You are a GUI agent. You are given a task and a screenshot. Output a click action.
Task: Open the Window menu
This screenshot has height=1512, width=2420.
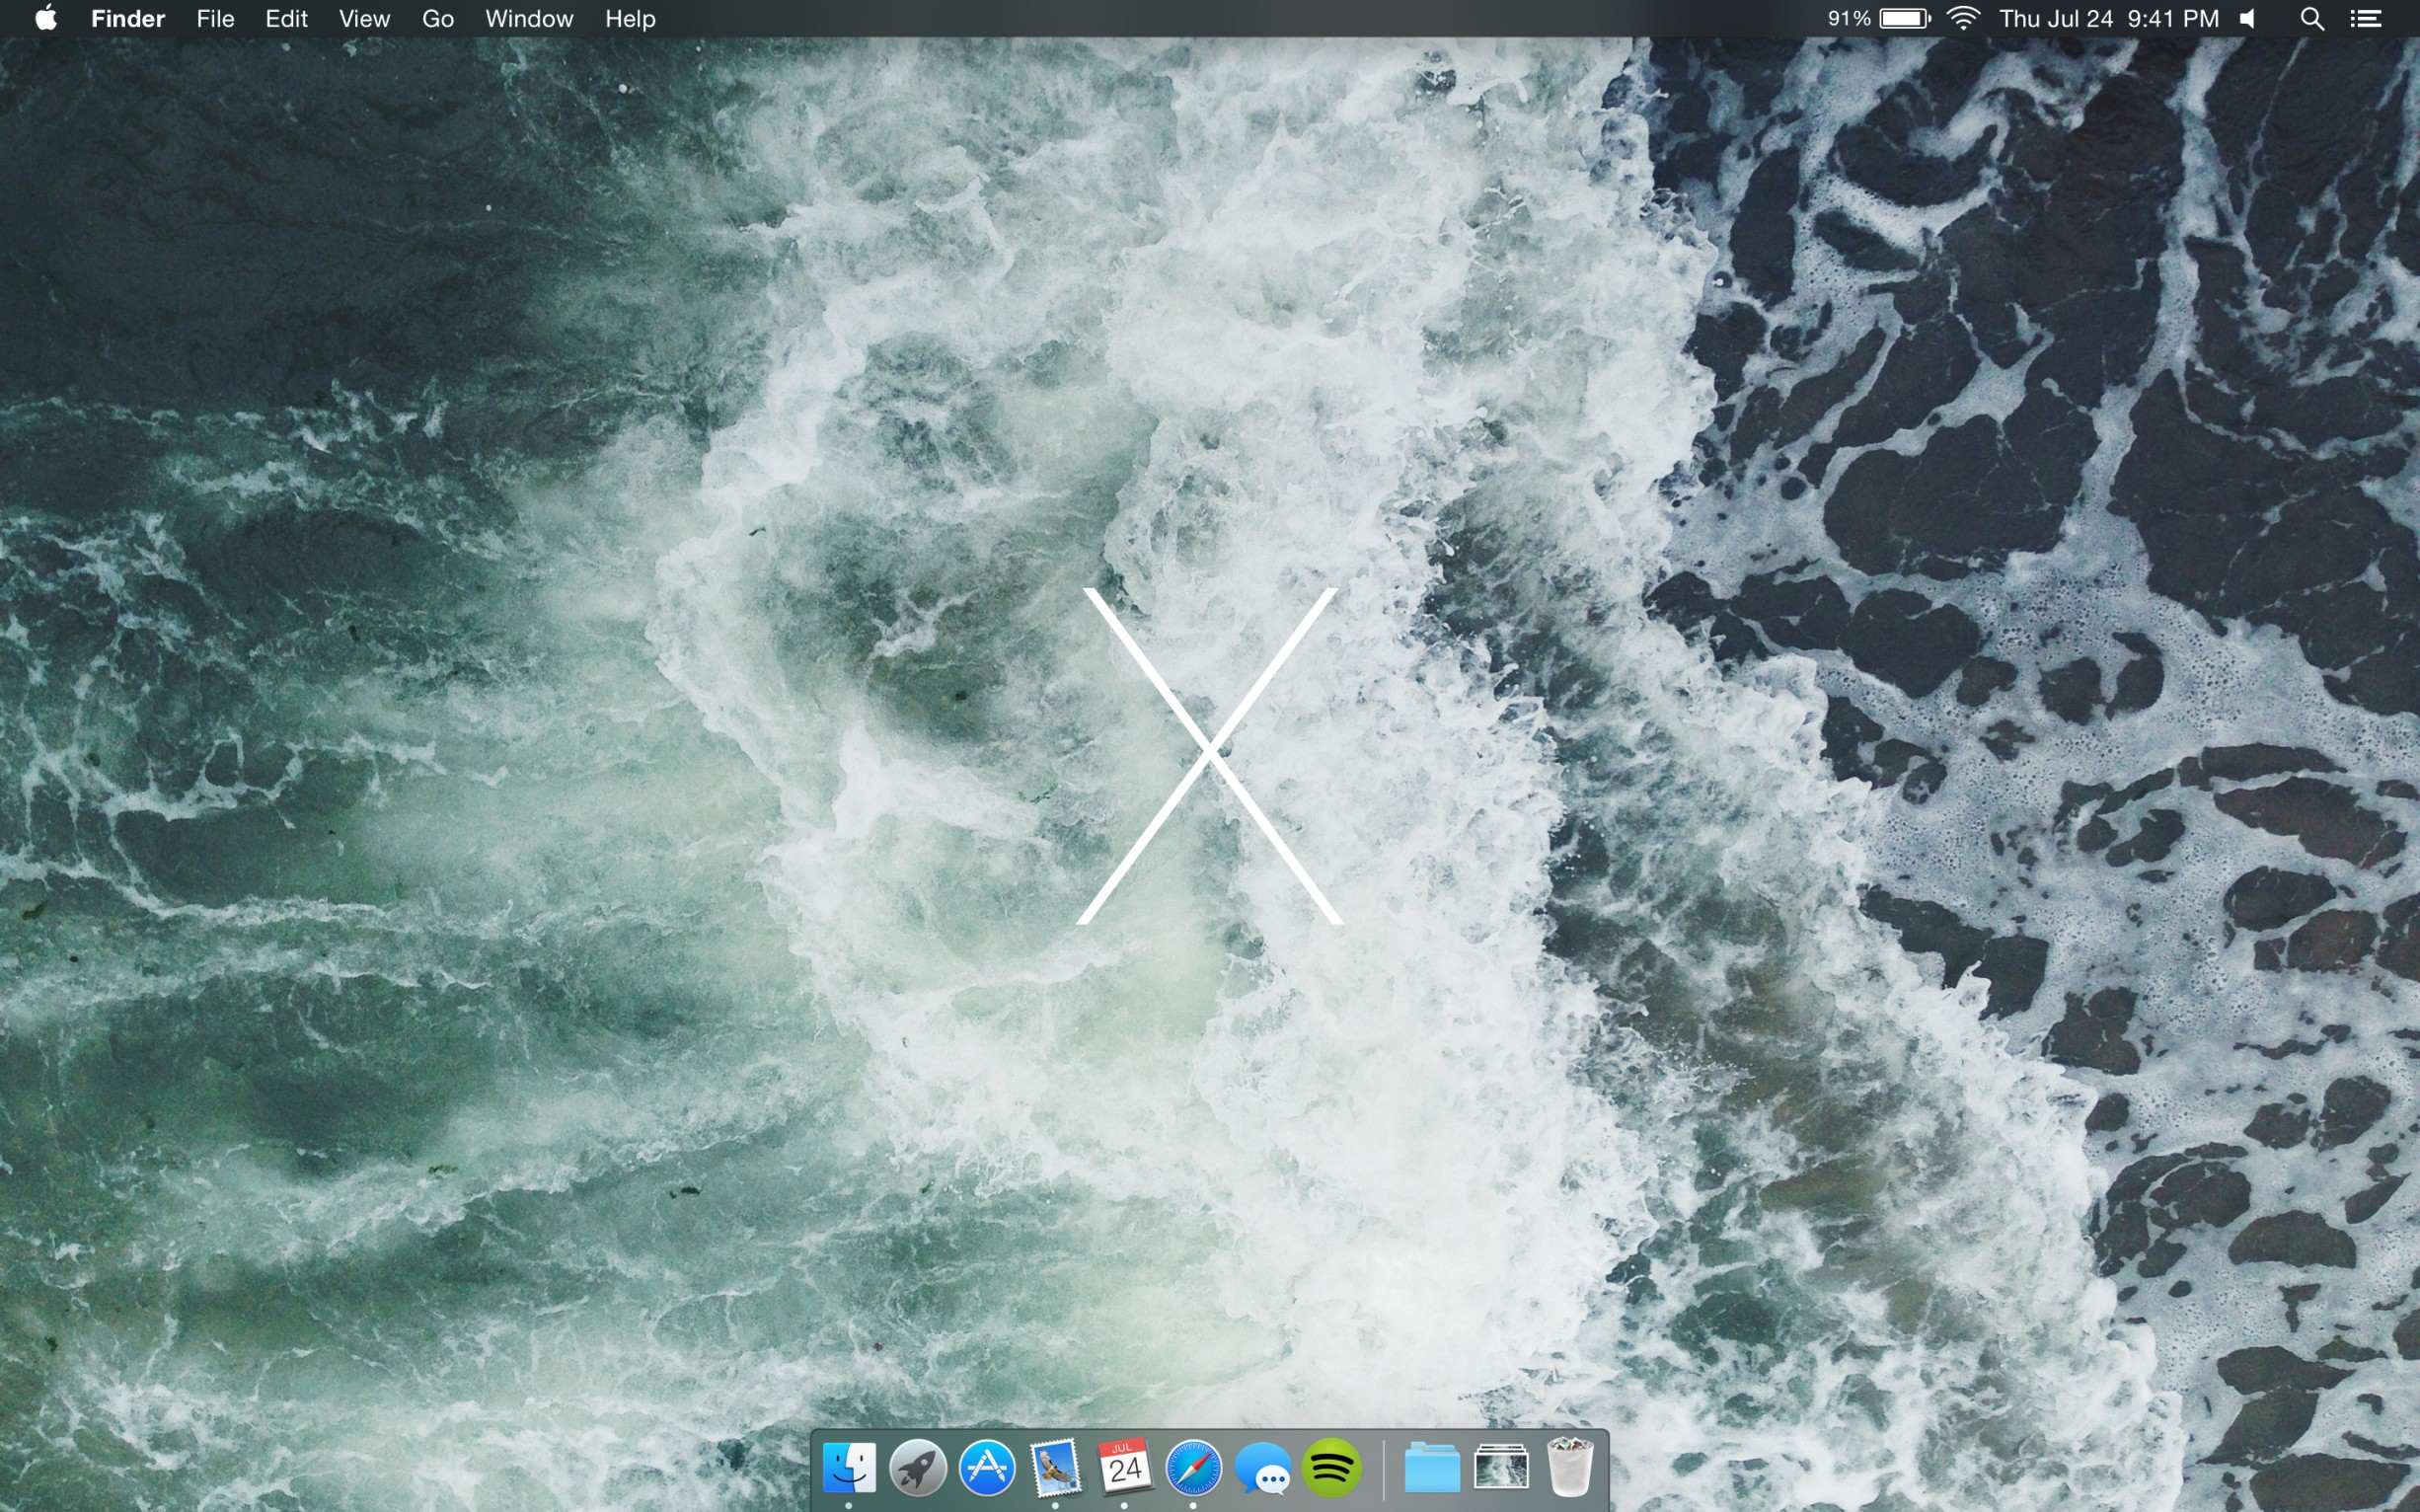[528, 18]
